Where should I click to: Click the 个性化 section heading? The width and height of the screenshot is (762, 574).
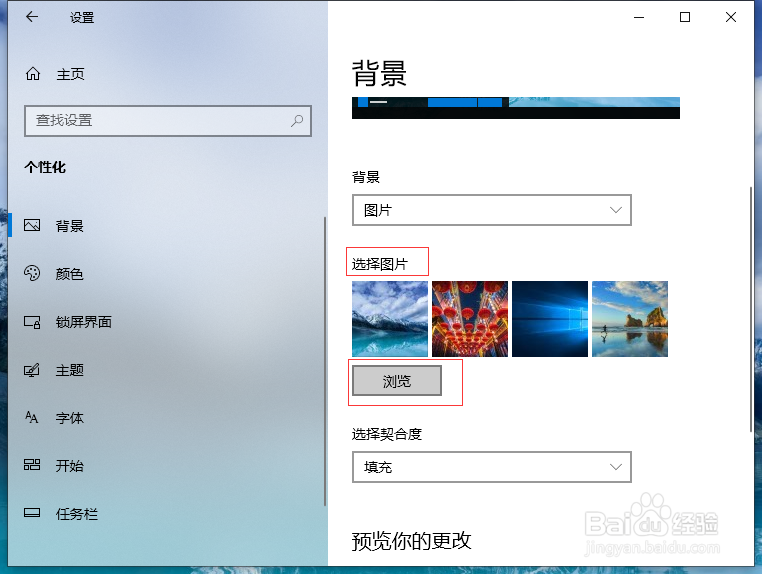[45, 167]
